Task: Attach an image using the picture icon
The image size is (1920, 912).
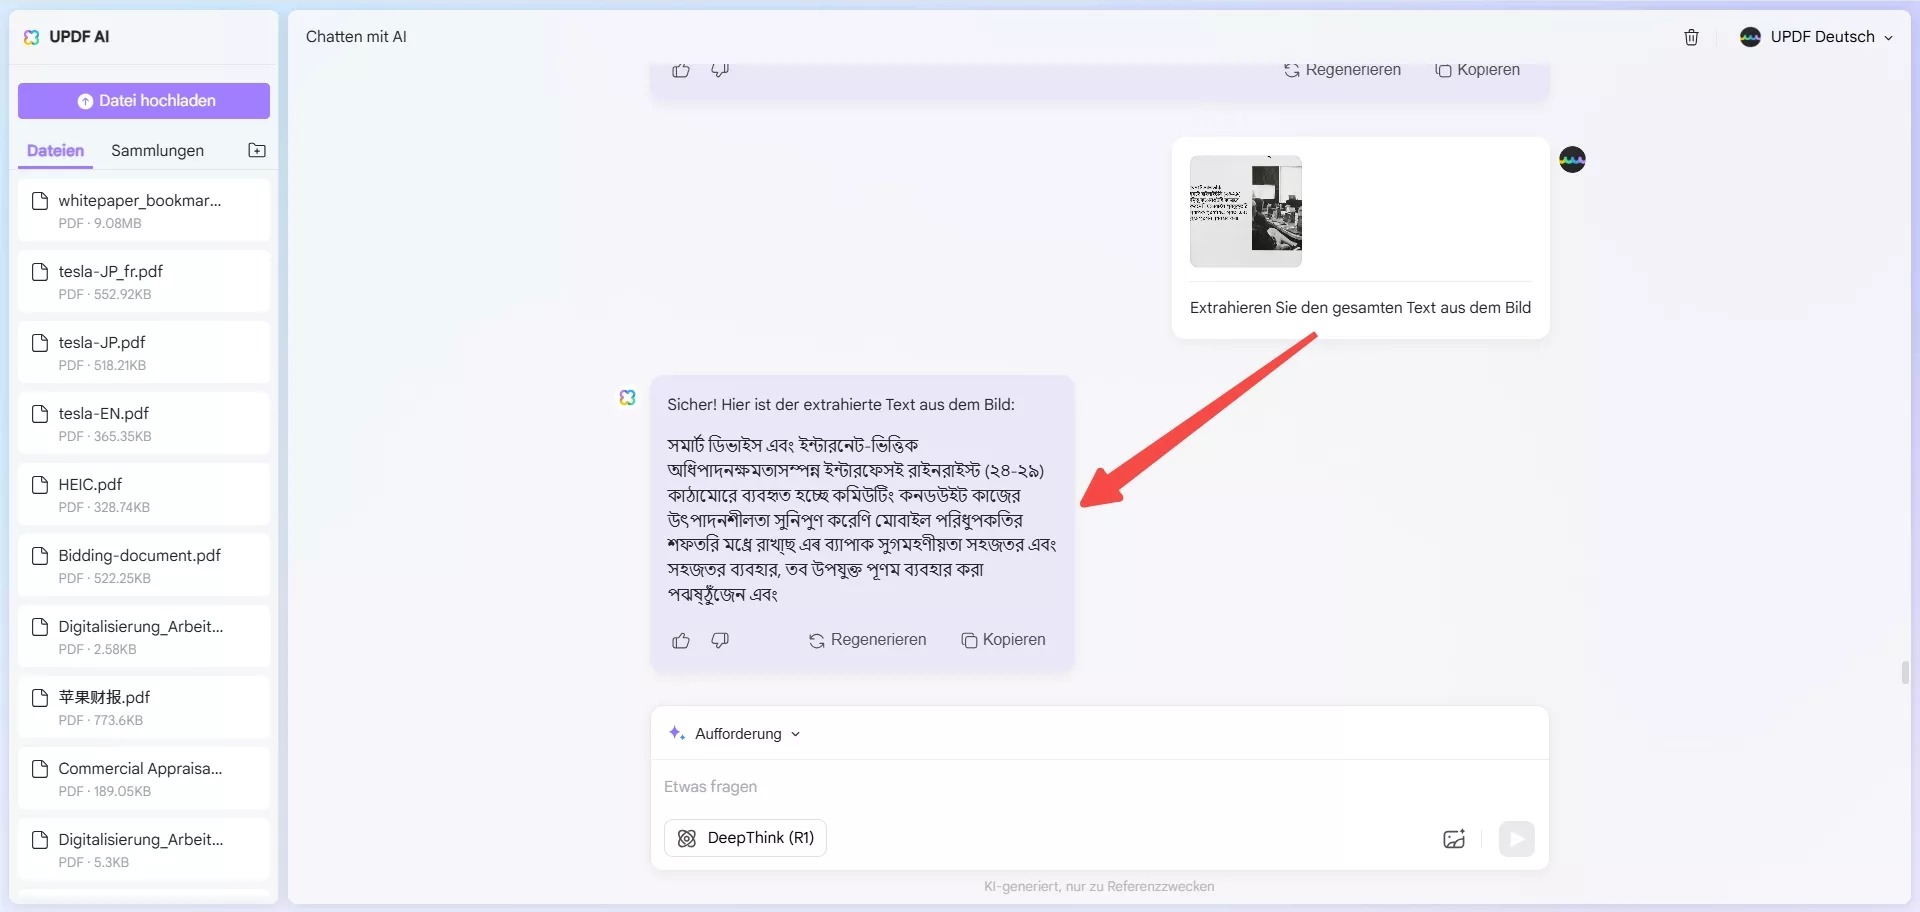Action: [1454, 839]
